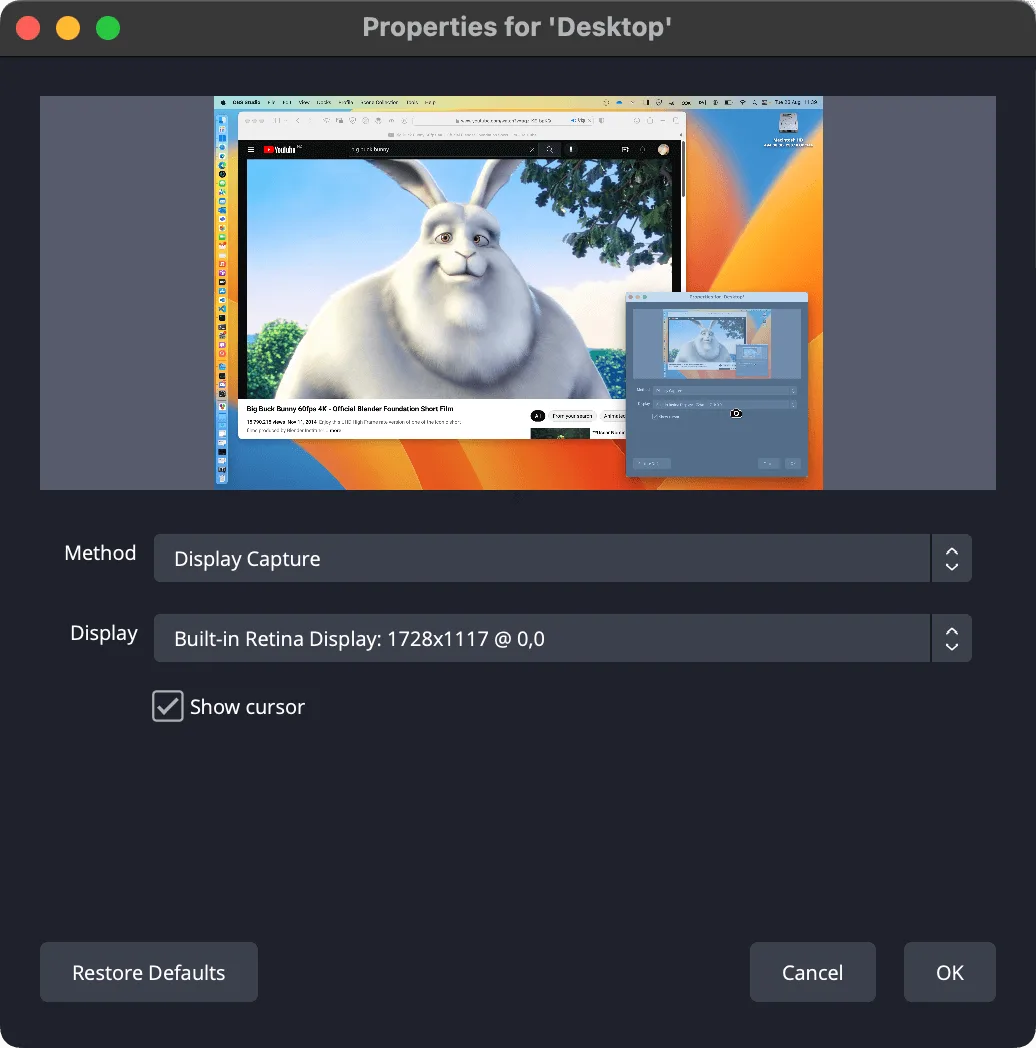
Task: Click the "Display" label text
Action: (104, 633)
